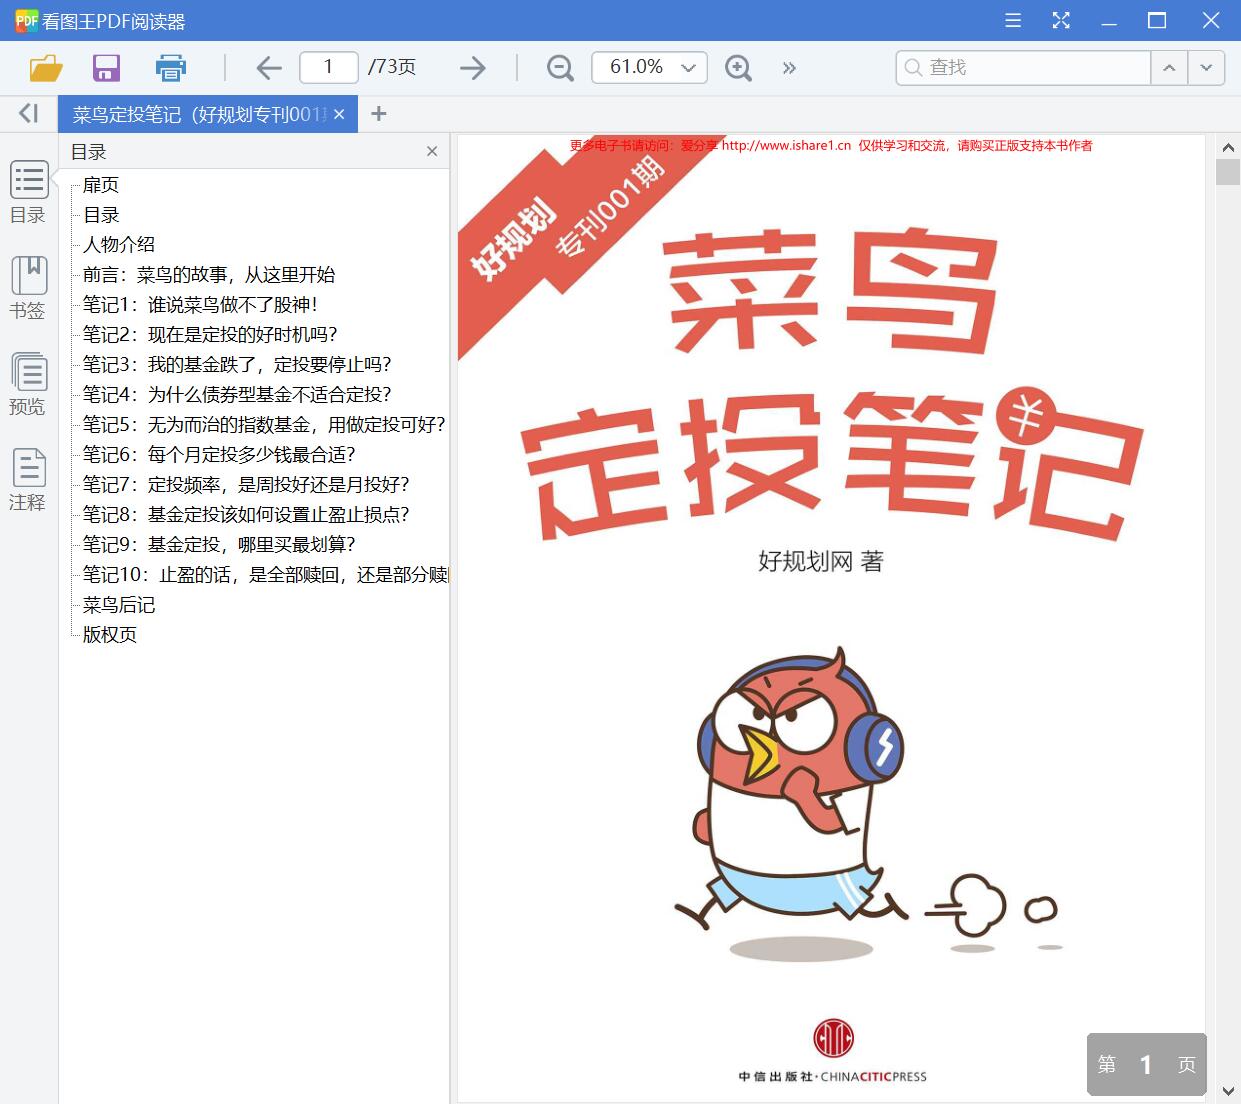Close the 菜鸟定投笔记 tab
Viewport: 1241px width, 1104px height.
click(x=339, y=114)
